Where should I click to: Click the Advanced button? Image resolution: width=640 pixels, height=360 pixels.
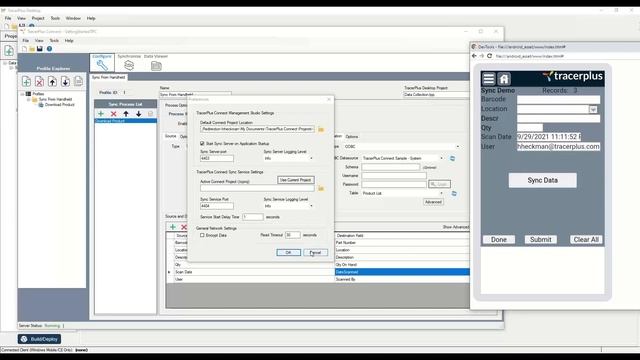[x=433, y=202]
